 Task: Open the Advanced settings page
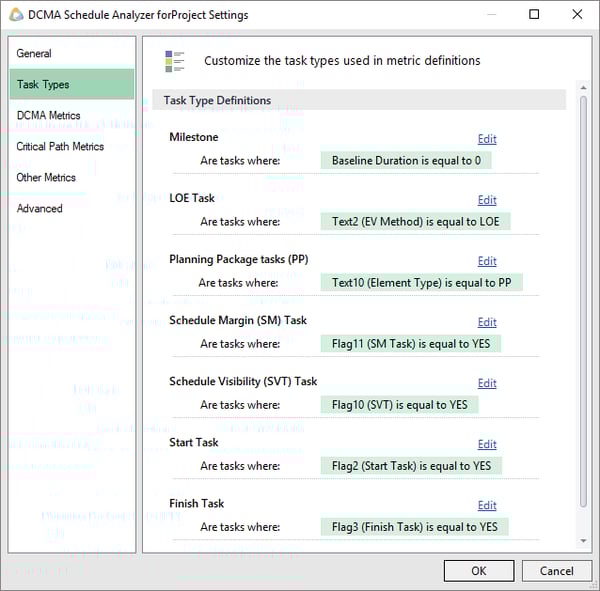(72, 208)
